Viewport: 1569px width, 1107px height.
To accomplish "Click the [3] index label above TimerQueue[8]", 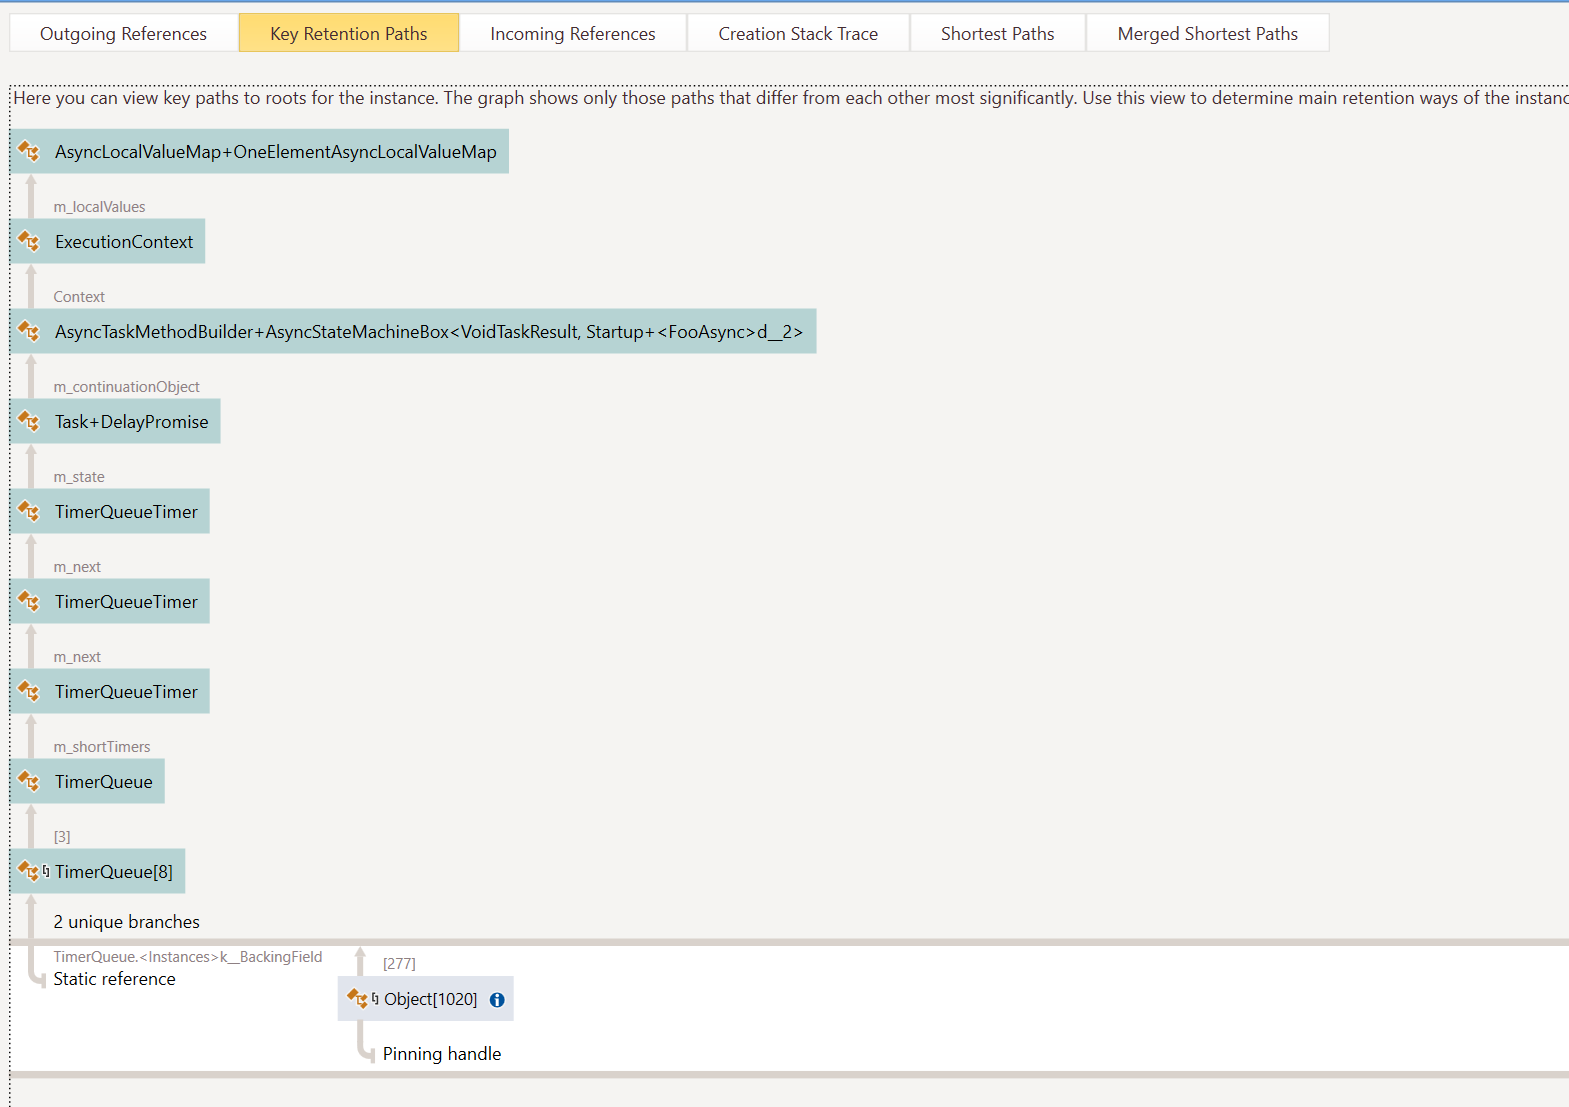I will (x=62, y=837).
